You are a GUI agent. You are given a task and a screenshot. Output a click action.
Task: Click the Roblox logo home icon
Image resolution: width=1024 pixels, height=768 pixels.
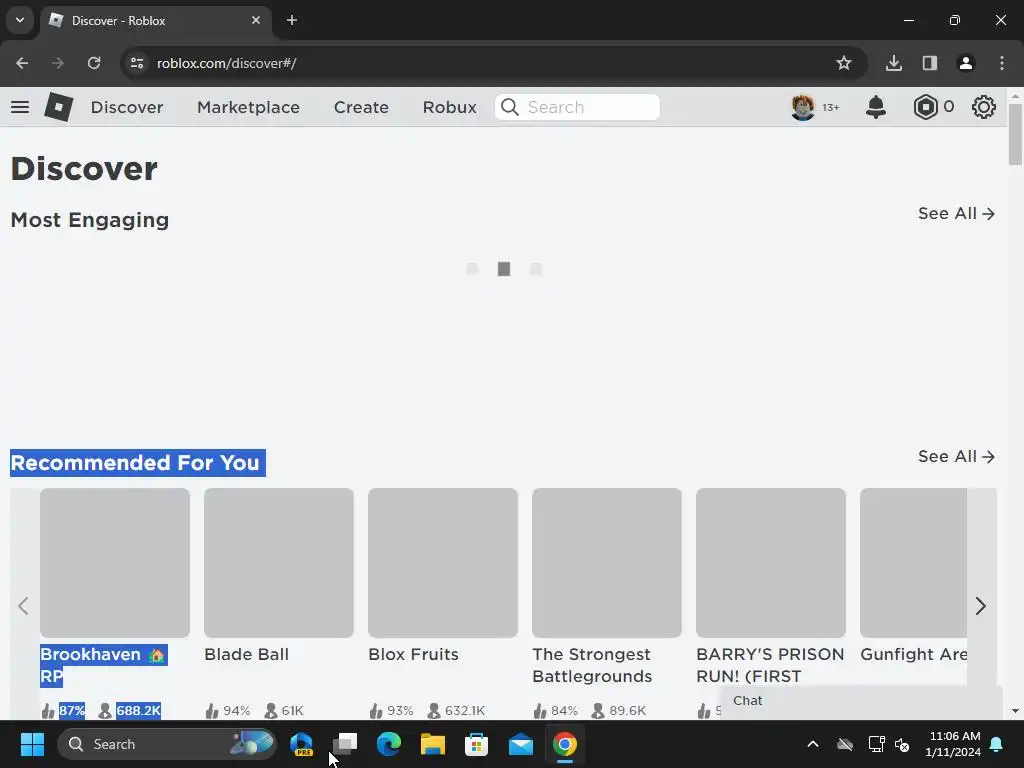point(58,107)
